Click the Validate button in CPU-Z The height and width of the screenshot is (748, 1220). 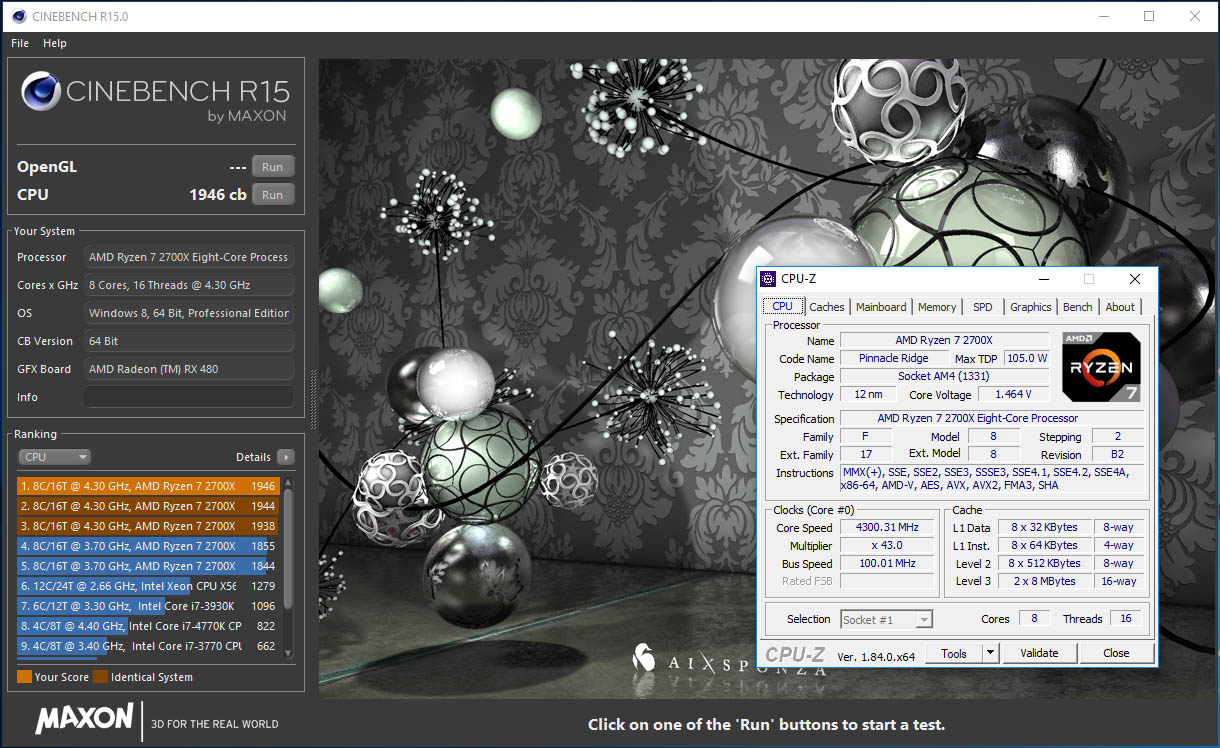click(x=1039, y=653)
